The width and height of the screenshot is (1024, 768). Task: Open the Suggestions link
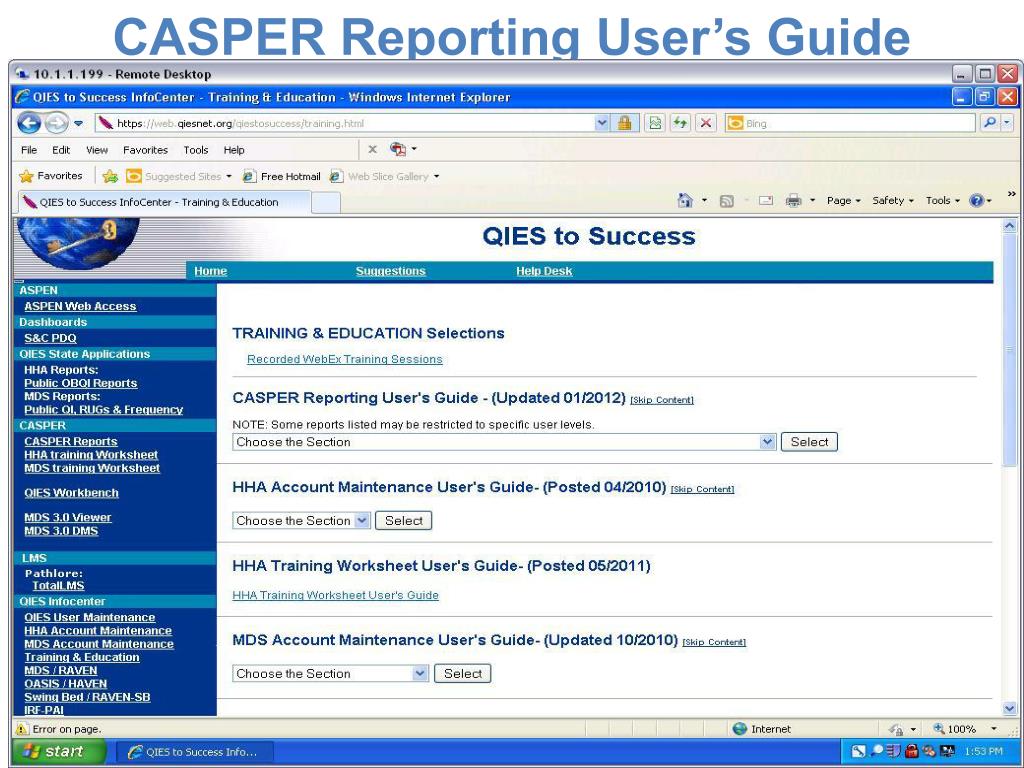tap(391, 271)
